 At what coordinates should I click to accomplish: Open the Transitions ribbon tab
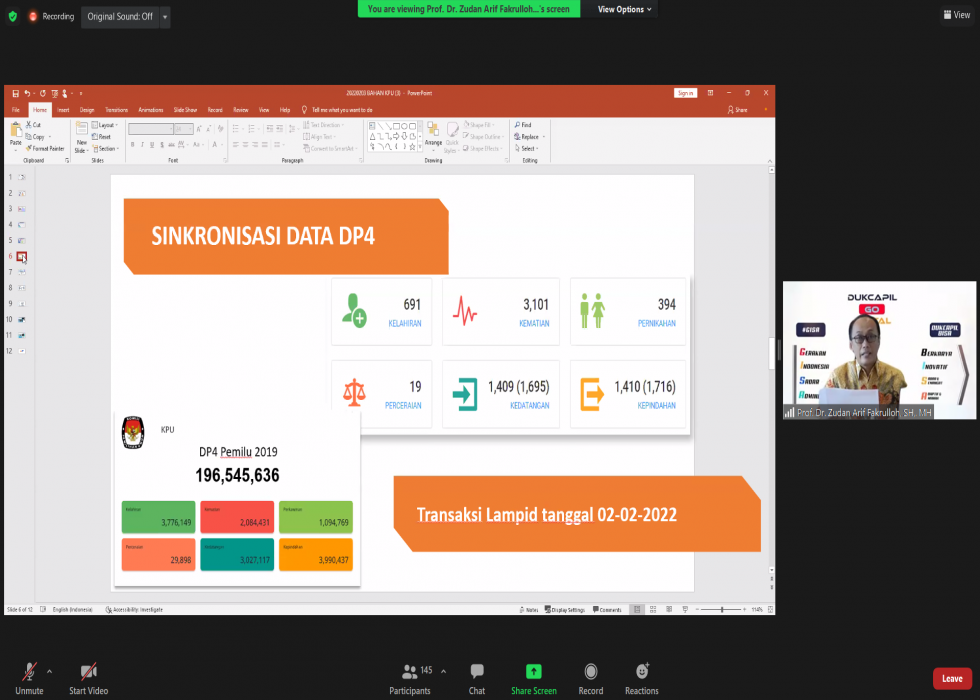[x=116, y=109]
